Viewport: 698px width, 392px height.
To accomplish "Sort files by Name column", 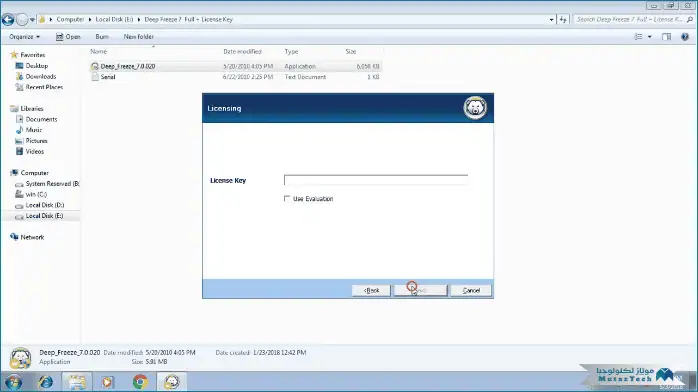I will tap(98, 52).
